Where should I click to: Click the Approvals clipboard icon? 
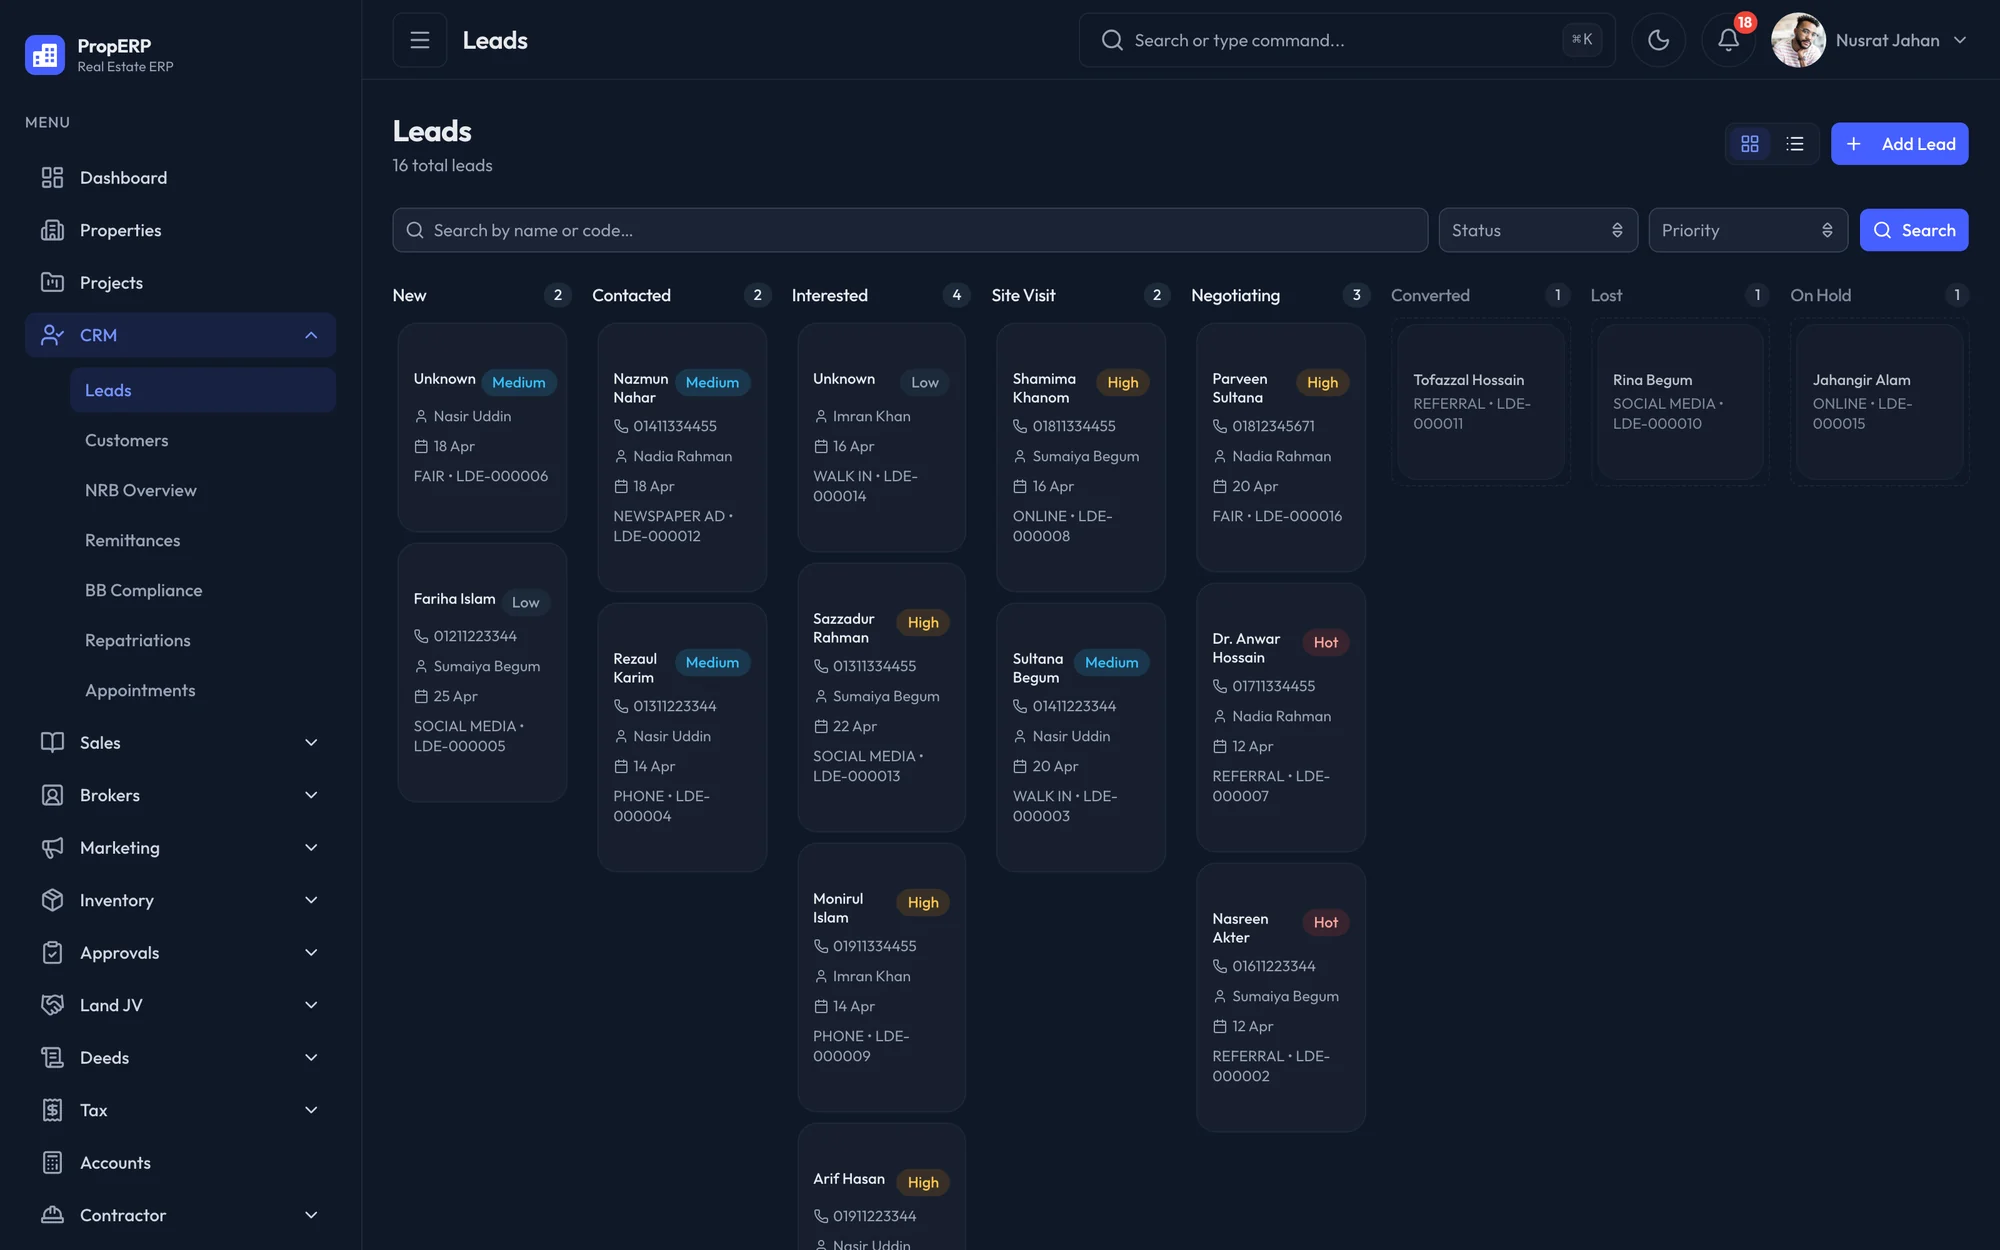[x=52, y=953]
